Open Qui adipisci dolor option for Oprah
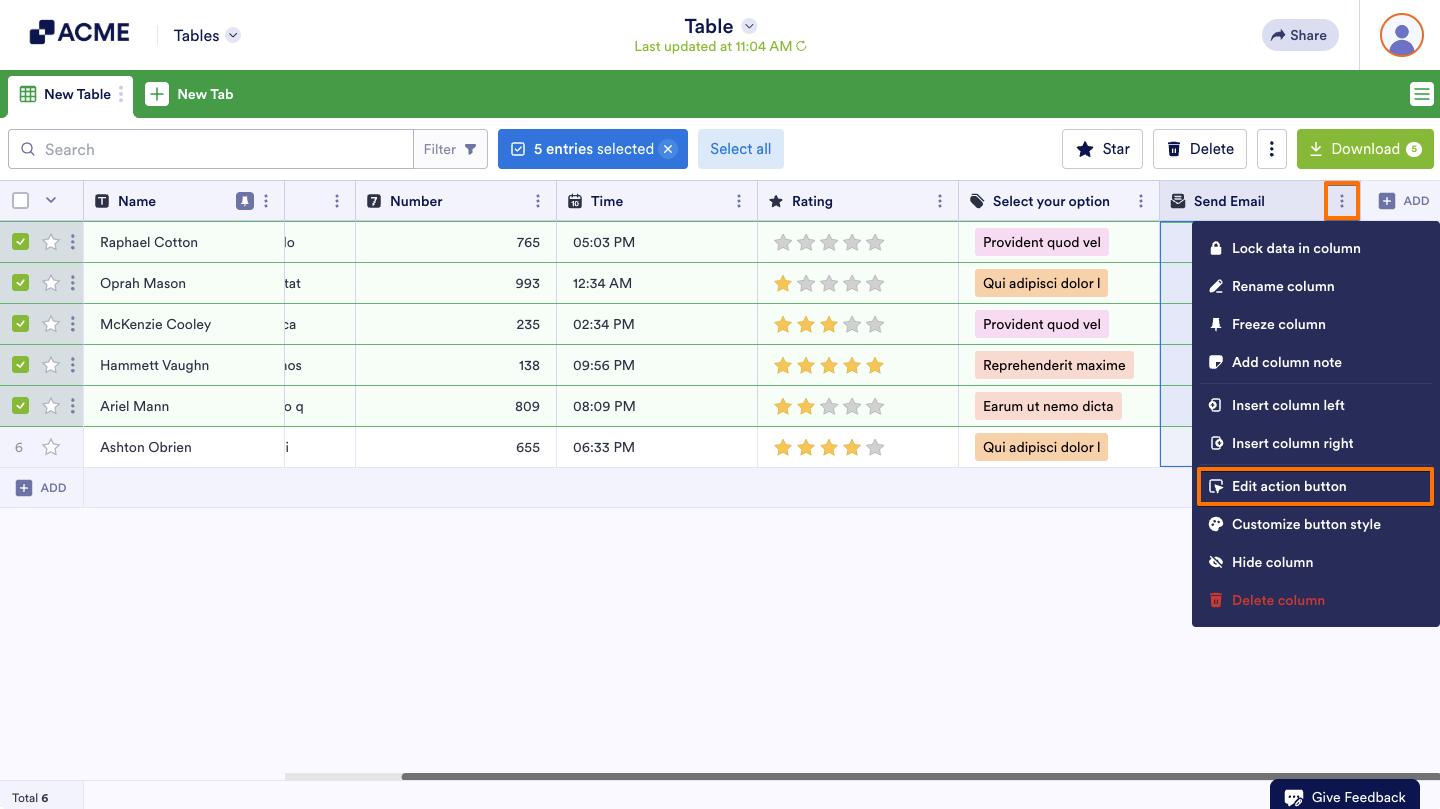This screenshot has width=1440, height=809. (x=1042, y=283)
